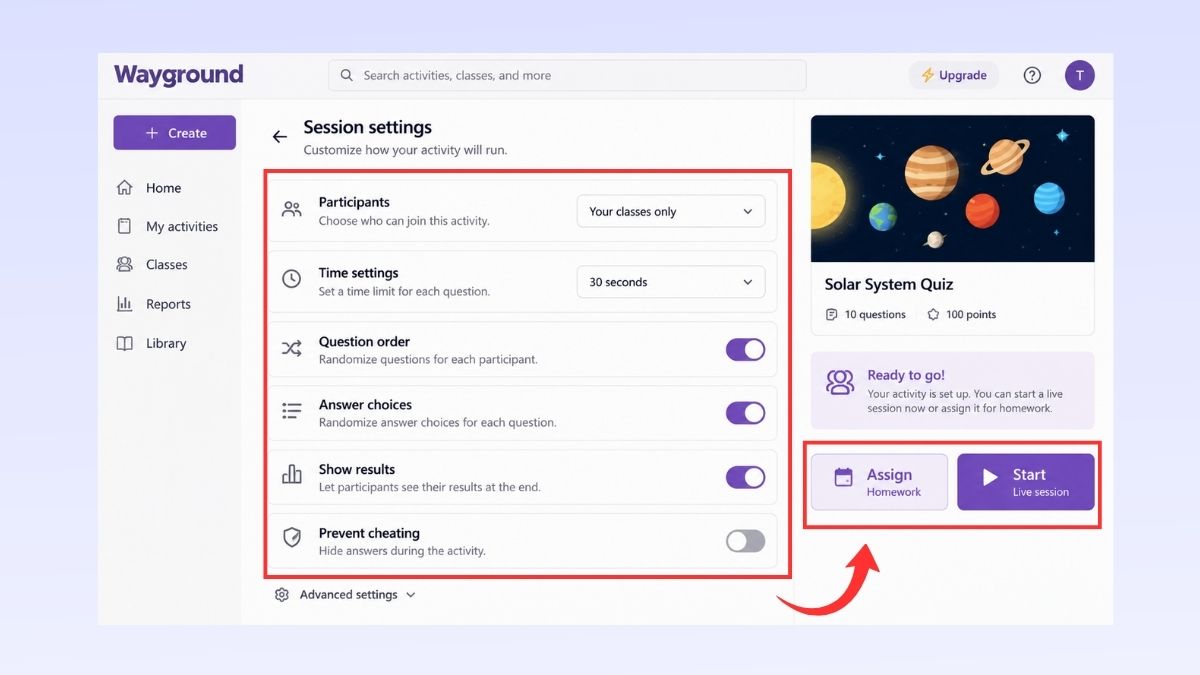
Task: Open the help question mark icon
Action: (1032, 75)
